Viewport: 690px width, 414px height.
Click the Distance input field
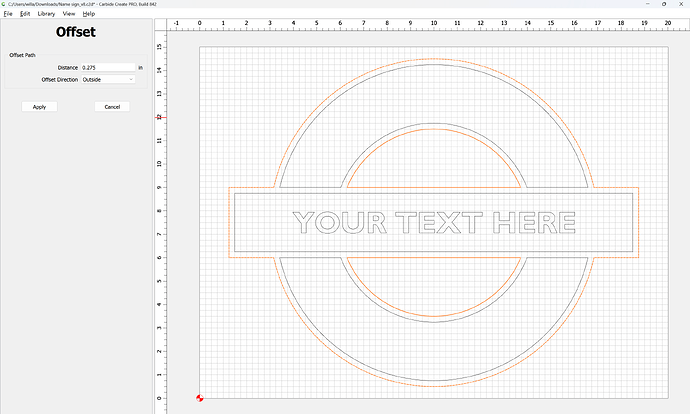107,67
